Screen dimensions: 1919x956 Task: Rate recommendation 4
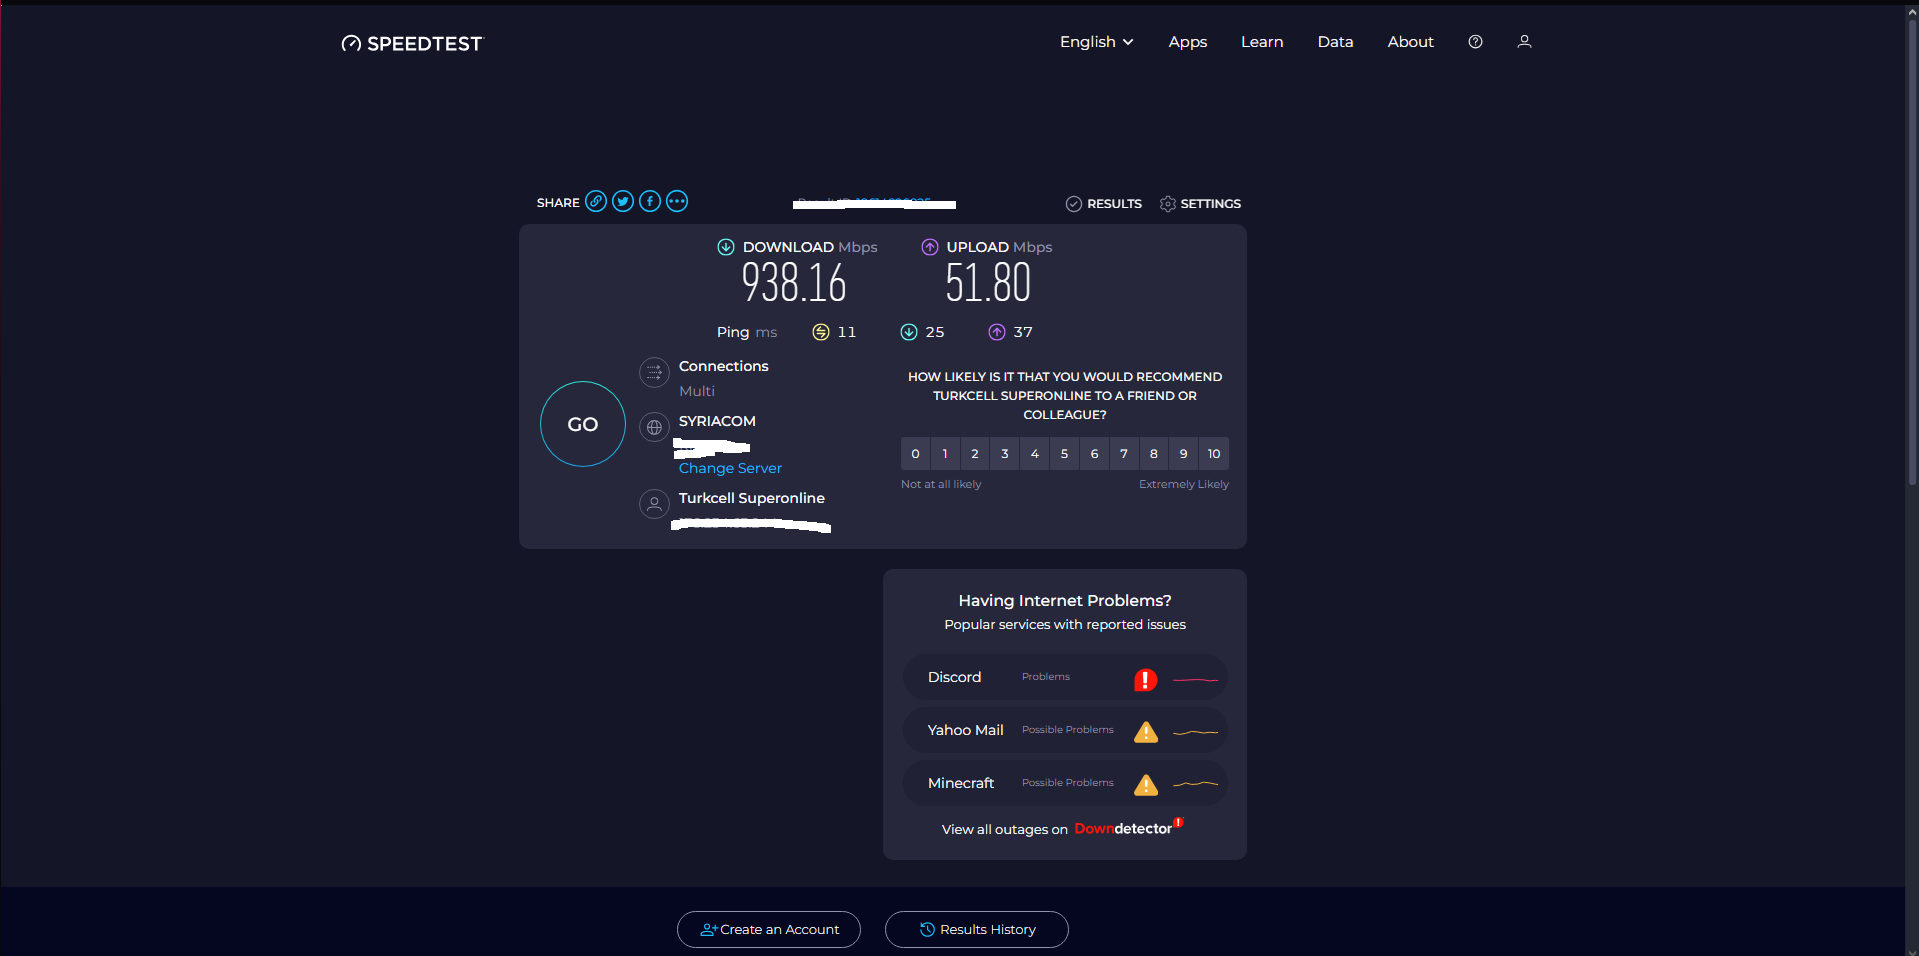[x=1035, y=453]
